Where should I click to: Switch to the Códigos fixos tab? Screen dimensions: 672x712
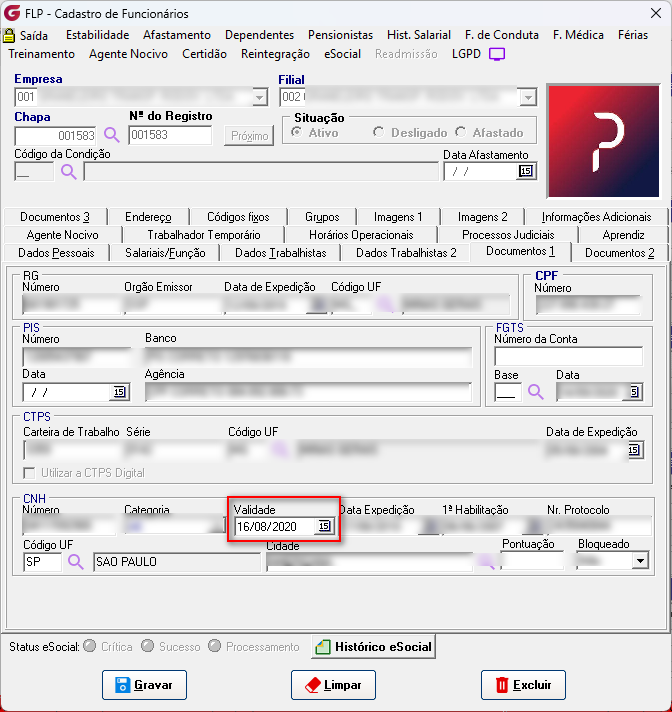click(238, 217)
